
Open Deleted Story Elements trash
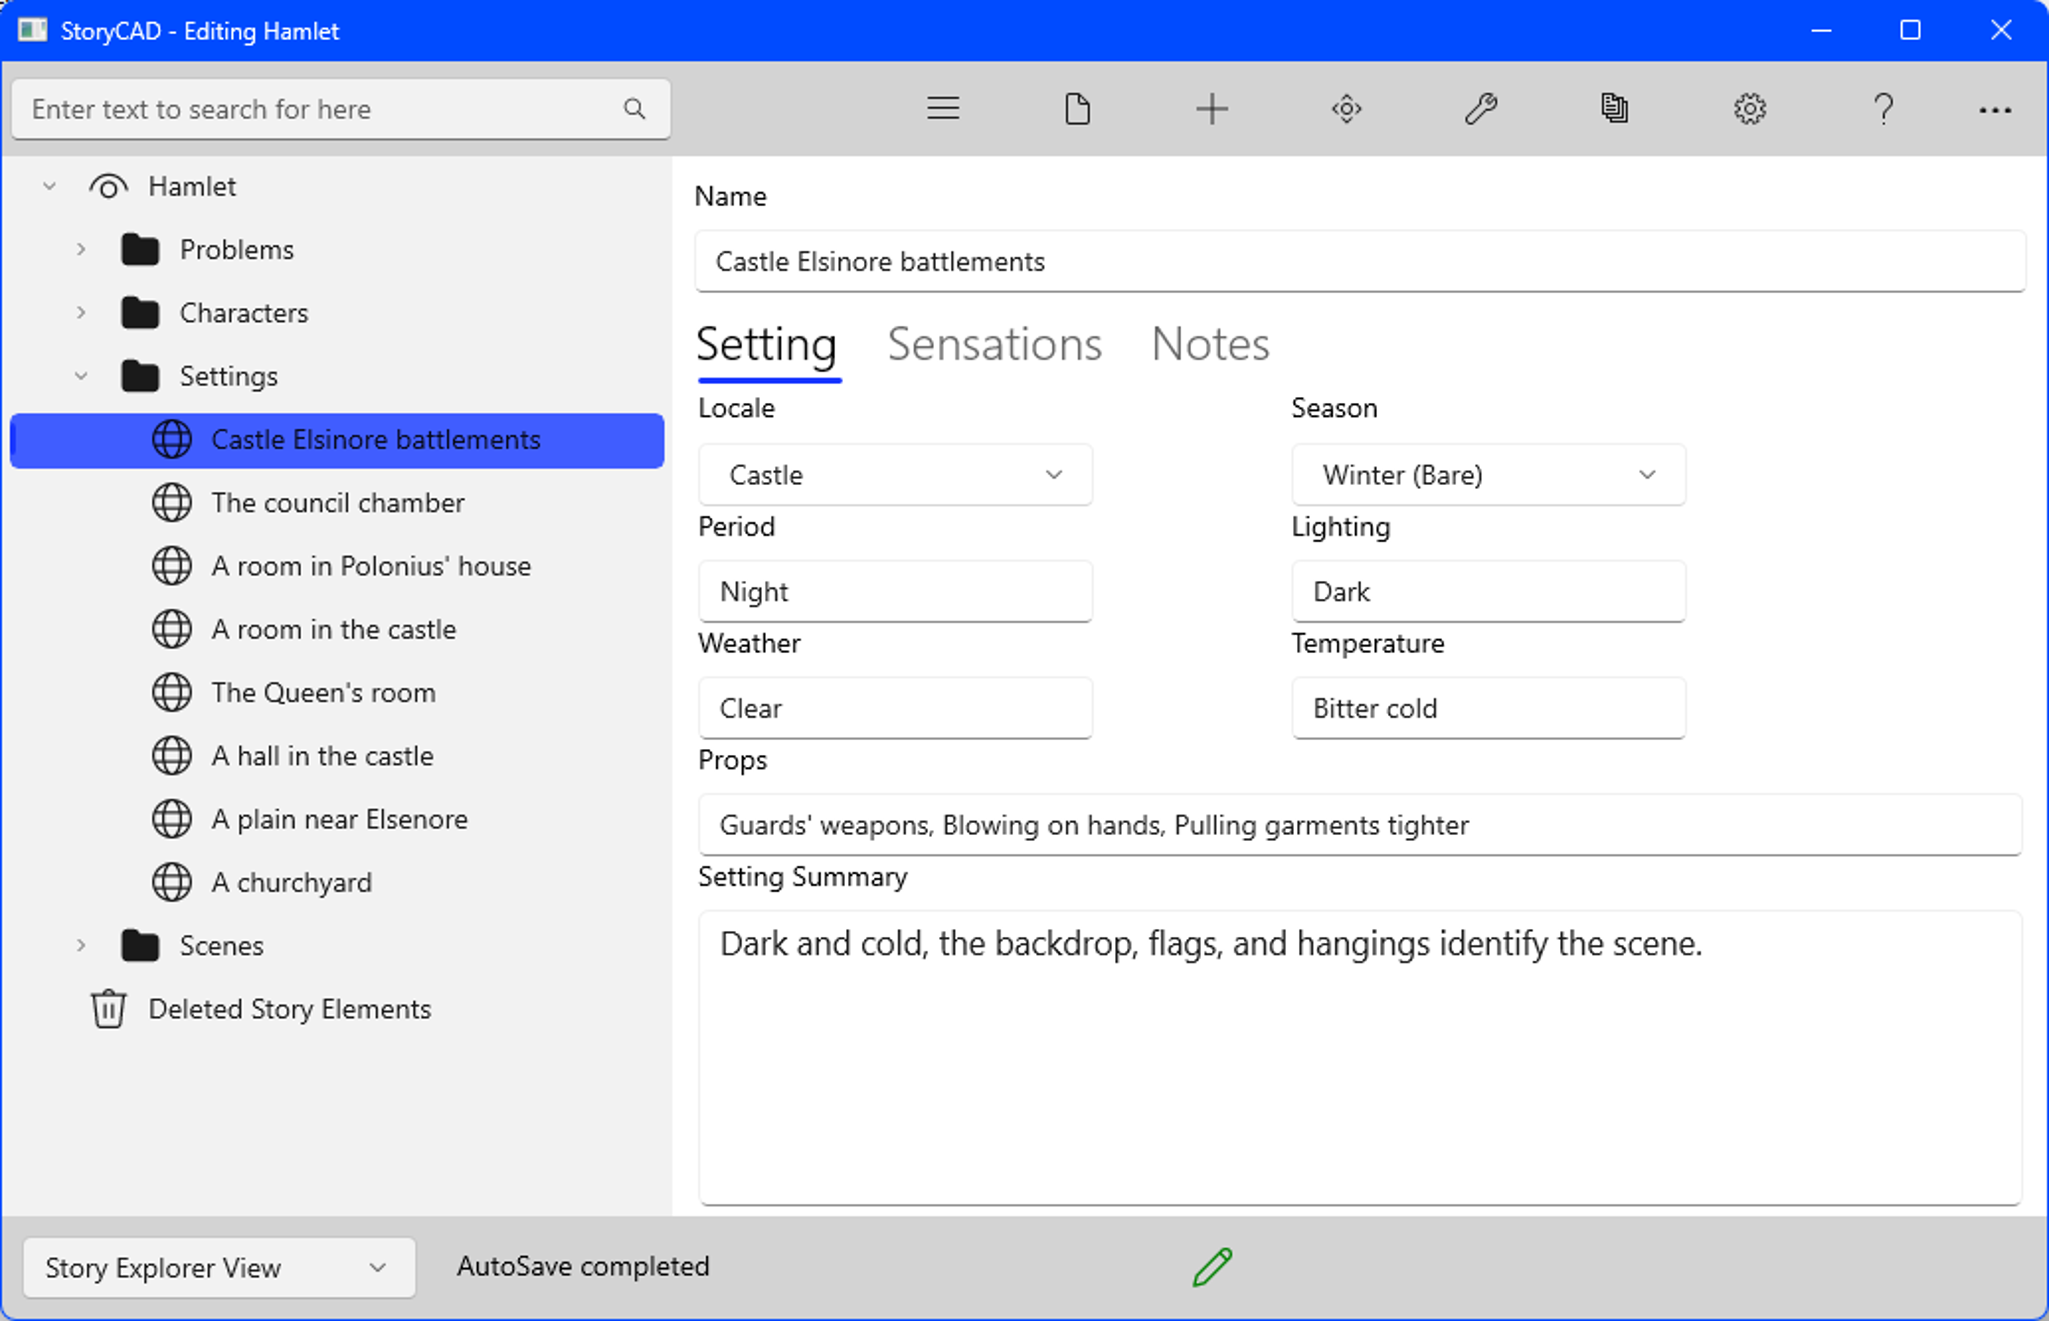[289, 1009]
